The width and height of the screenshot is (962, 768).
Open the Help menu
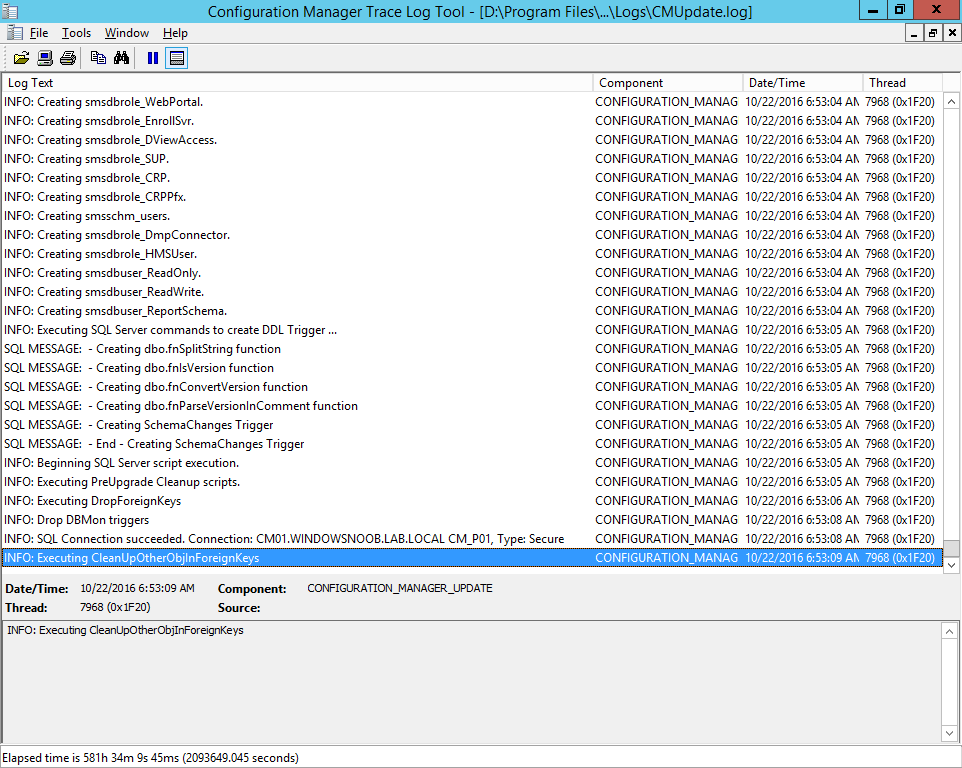pyautogui.click(x=175, y=33)
